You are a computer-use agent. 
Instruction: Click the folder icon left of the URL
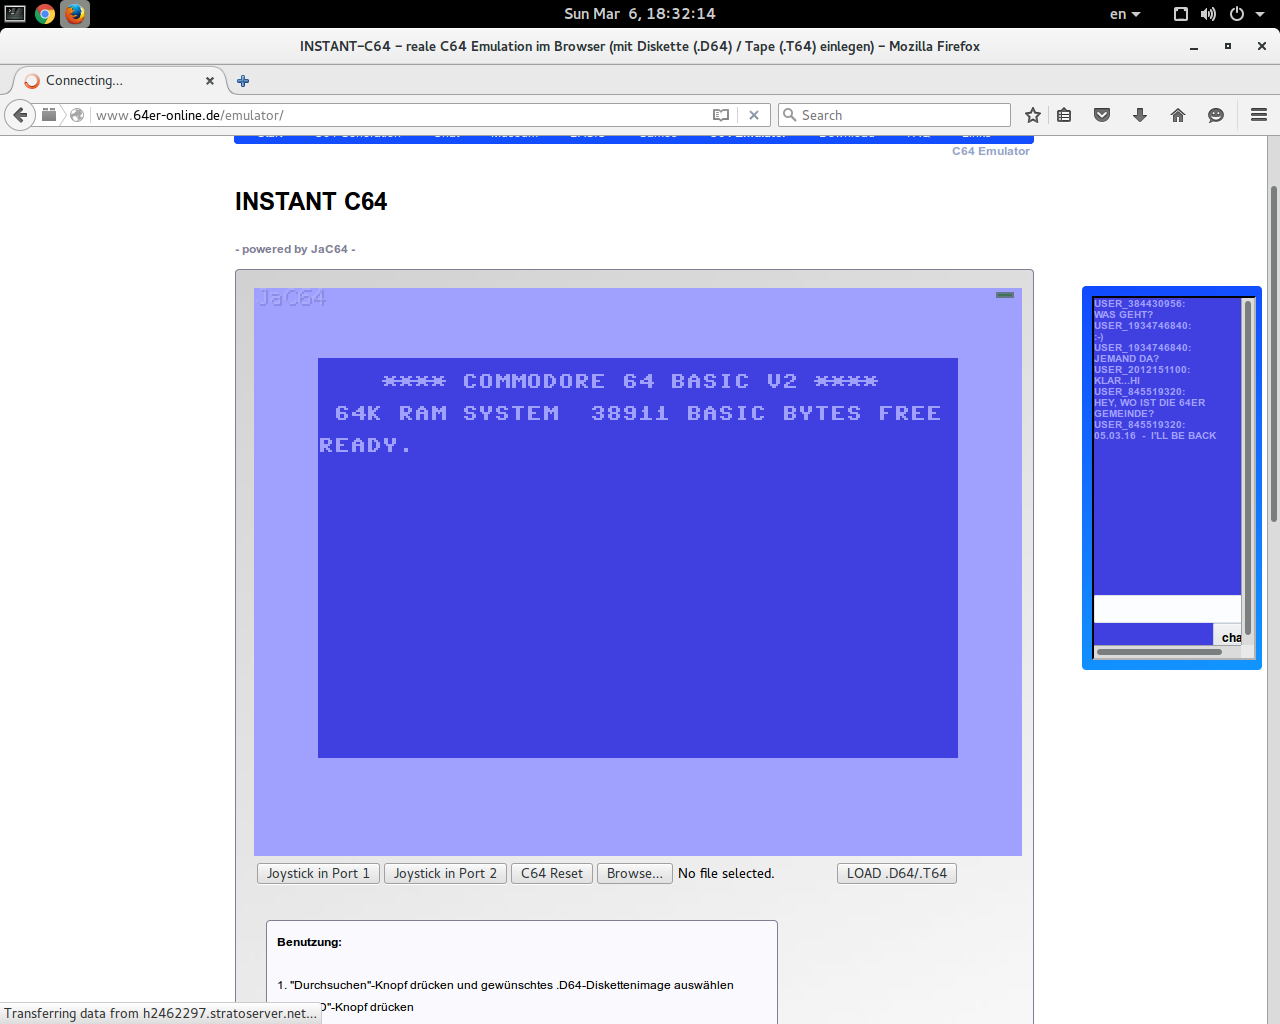[x=49, y=115]
